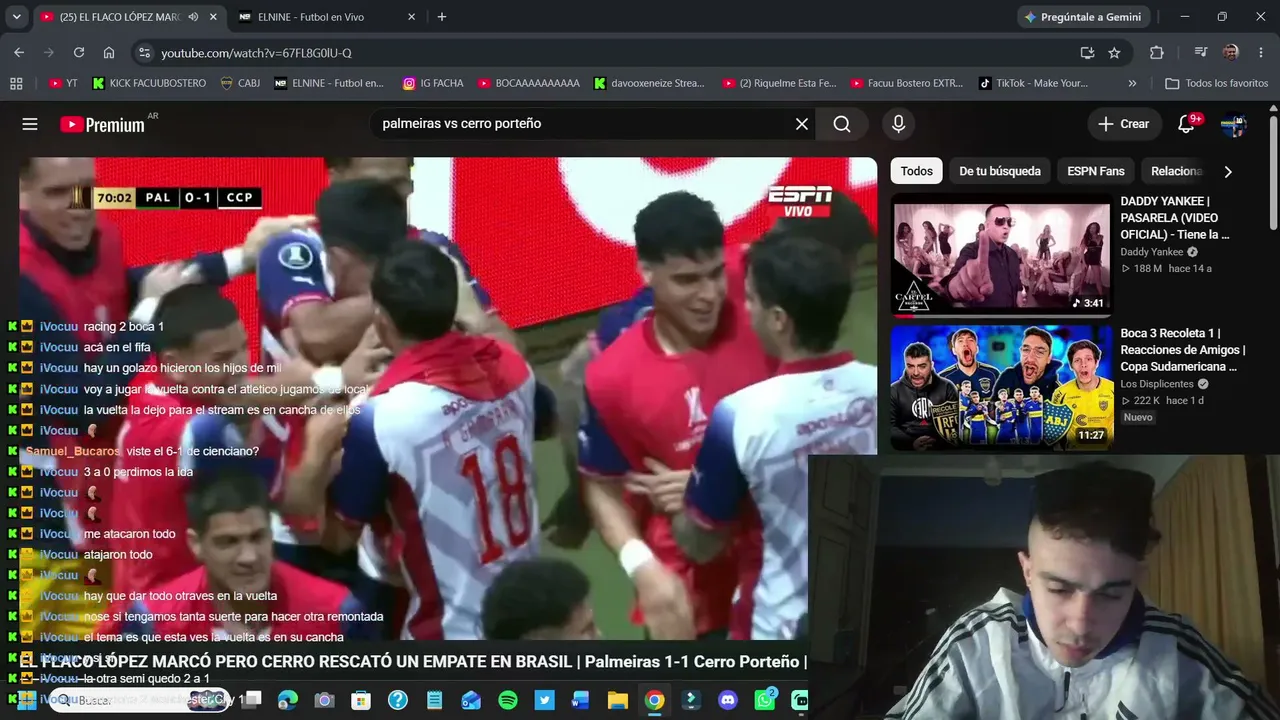Click the Palmeiras vs Cerro Porteño video player
Viewport: 1280px width, 720px height.
(448, 398)
